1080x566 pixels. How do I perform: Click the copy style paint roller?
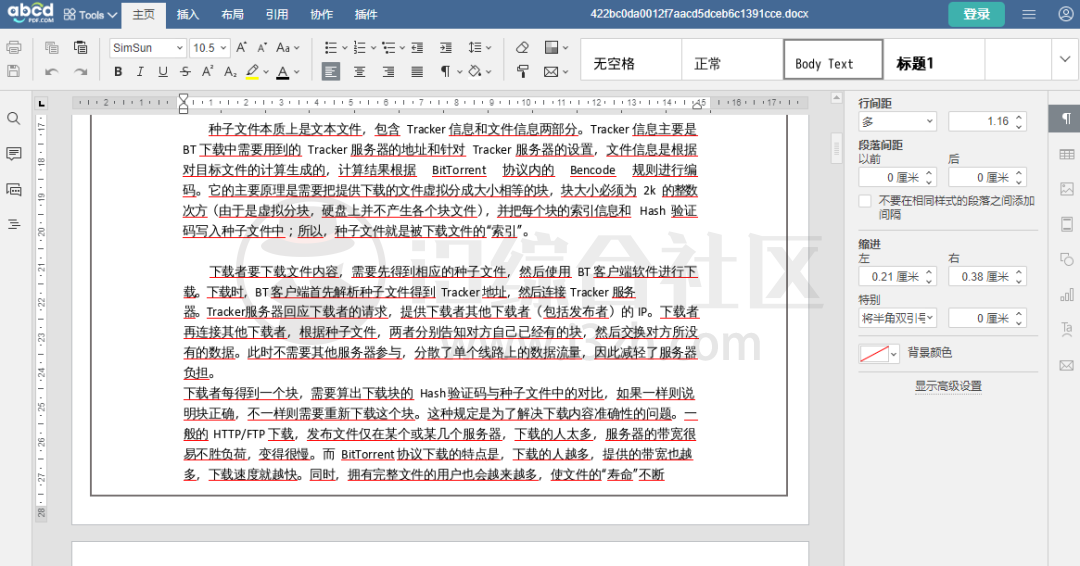click(522, 72)
